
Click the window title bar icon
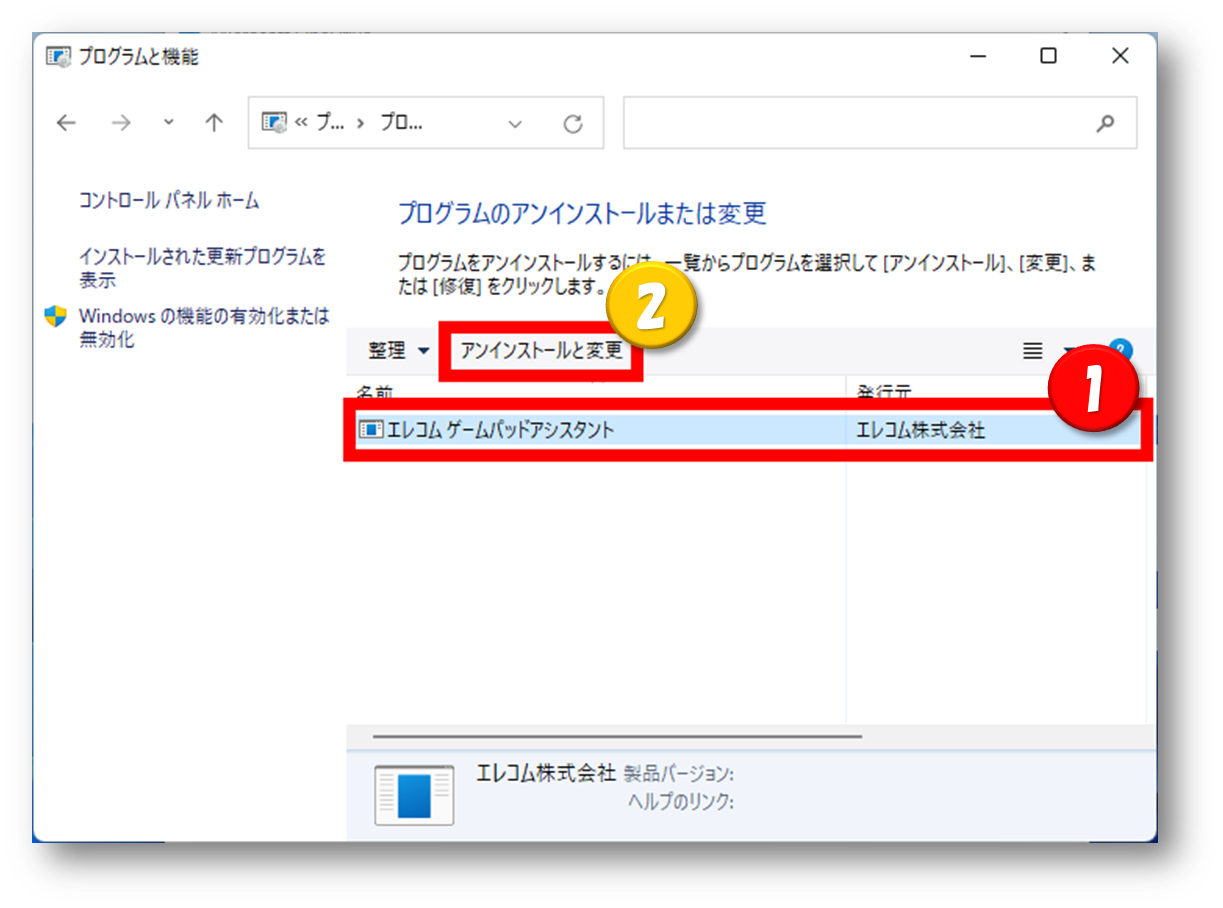tap(59, 57)
